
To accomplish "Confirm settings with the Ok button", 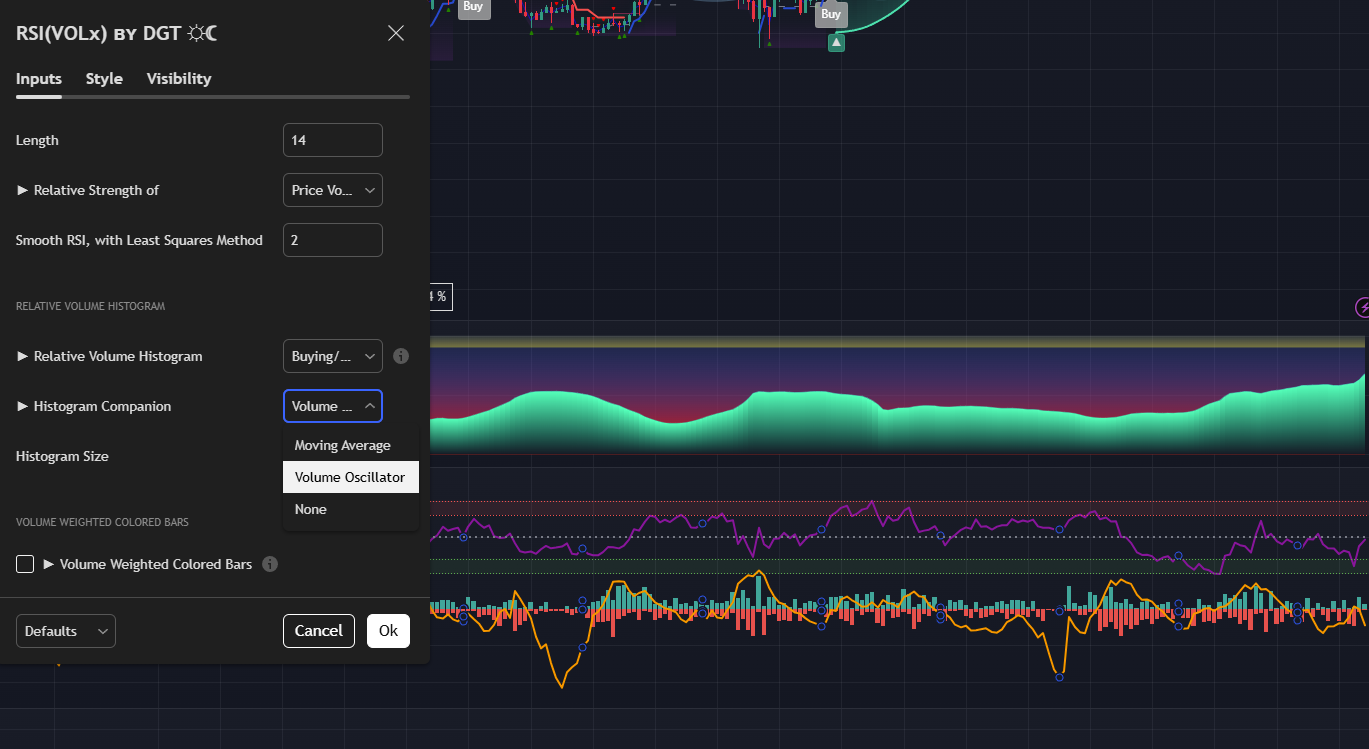I will 388,631.
